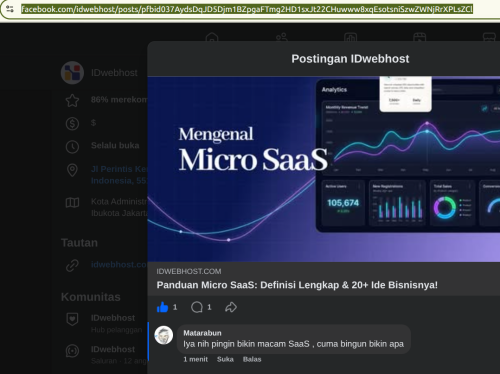Viewport: 500px width, 374px height.
Task: Open the Matarabun commenter name link
Action: pos(202,333)
